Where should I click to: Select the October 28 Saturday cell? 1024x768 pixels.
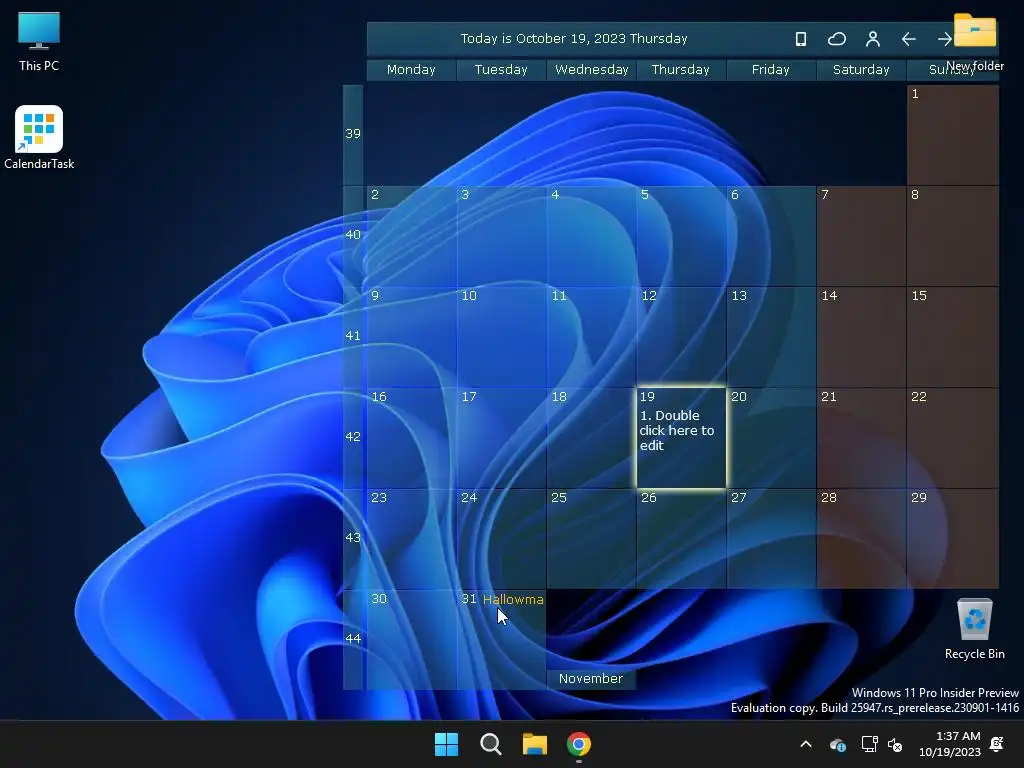(x=861, y=539)
